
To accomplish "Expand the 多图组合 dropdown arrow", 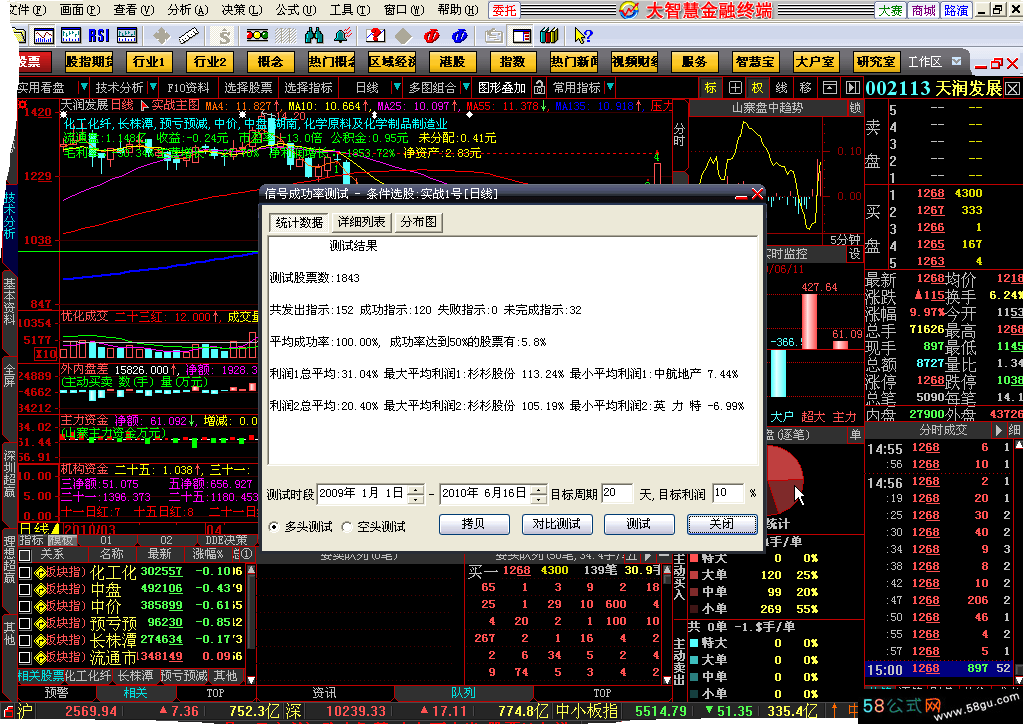I will [466, 87].
